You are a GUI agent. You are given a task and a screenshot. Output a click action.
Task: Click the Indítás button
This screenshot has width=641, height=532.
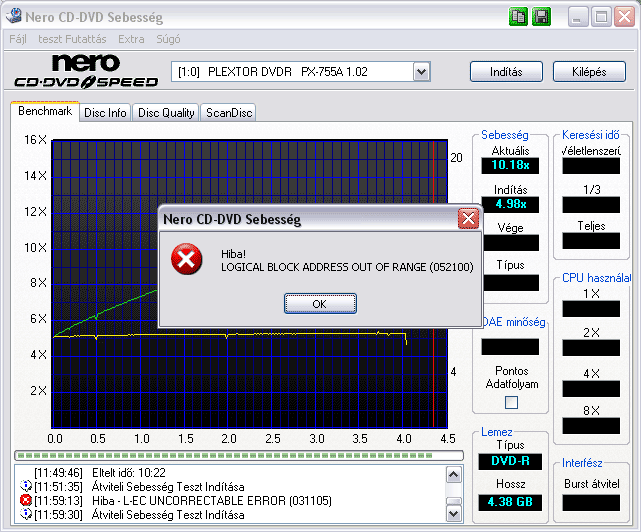pyautogui.click(x=506, y=72)
